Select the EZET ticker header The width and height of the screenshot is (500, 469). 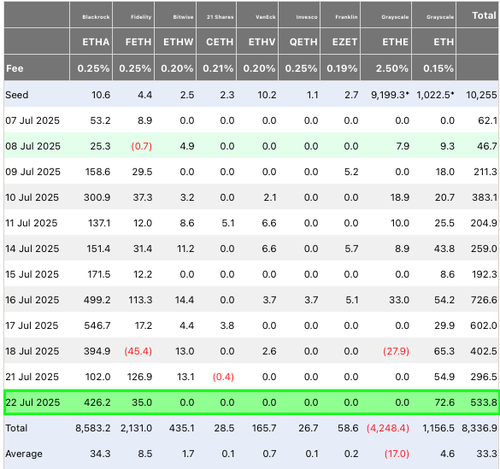tap(344, 42)
